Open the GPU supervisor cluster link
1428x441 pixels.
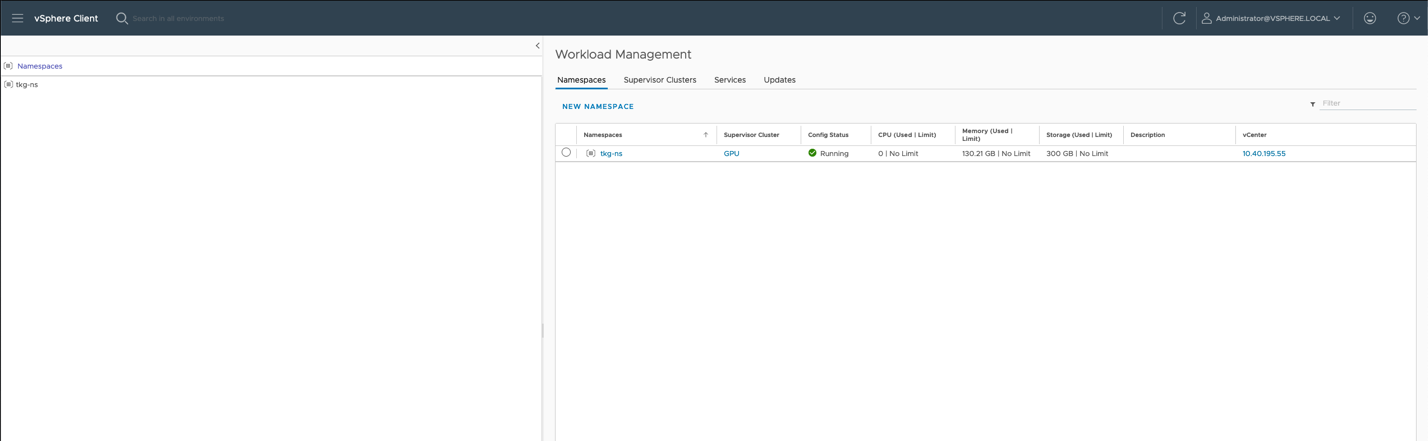pos(731,154)
